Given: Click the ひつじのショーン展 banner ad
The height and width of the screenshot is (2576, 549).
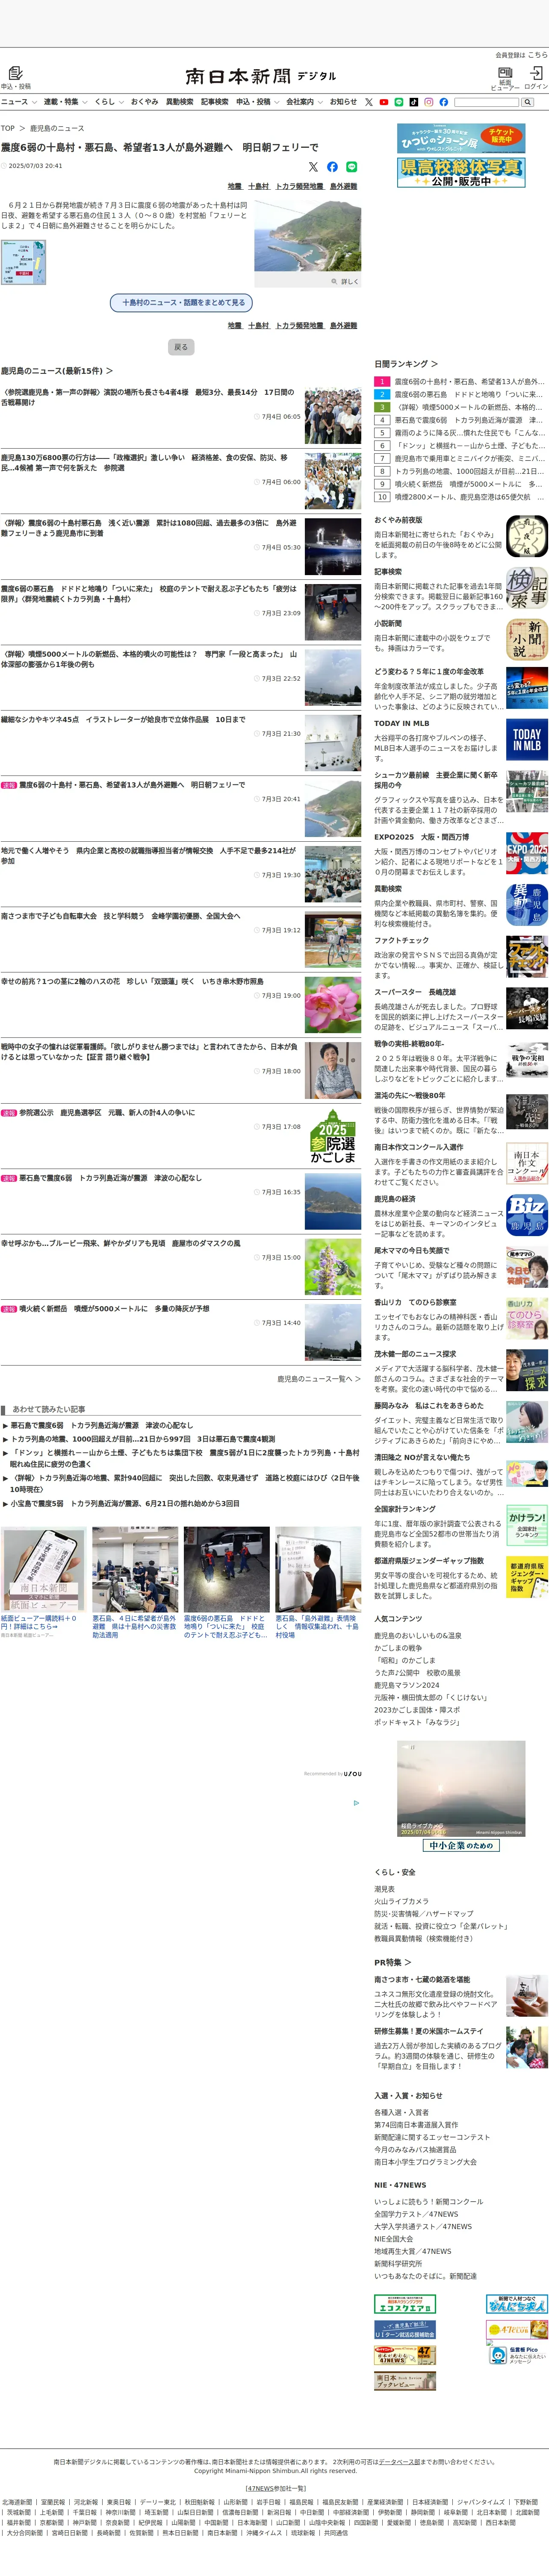Looking at the screenshot, I should [461, 138].
